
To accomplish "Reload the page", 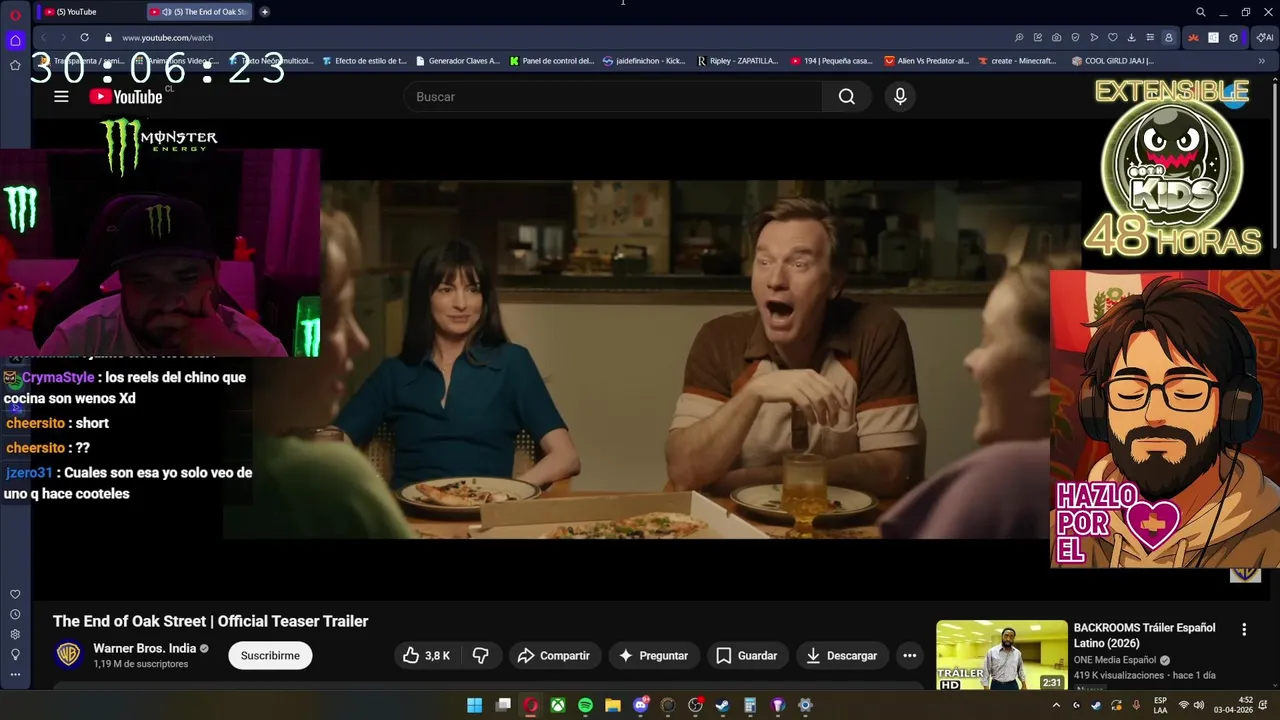I will (x=84, y=37).
